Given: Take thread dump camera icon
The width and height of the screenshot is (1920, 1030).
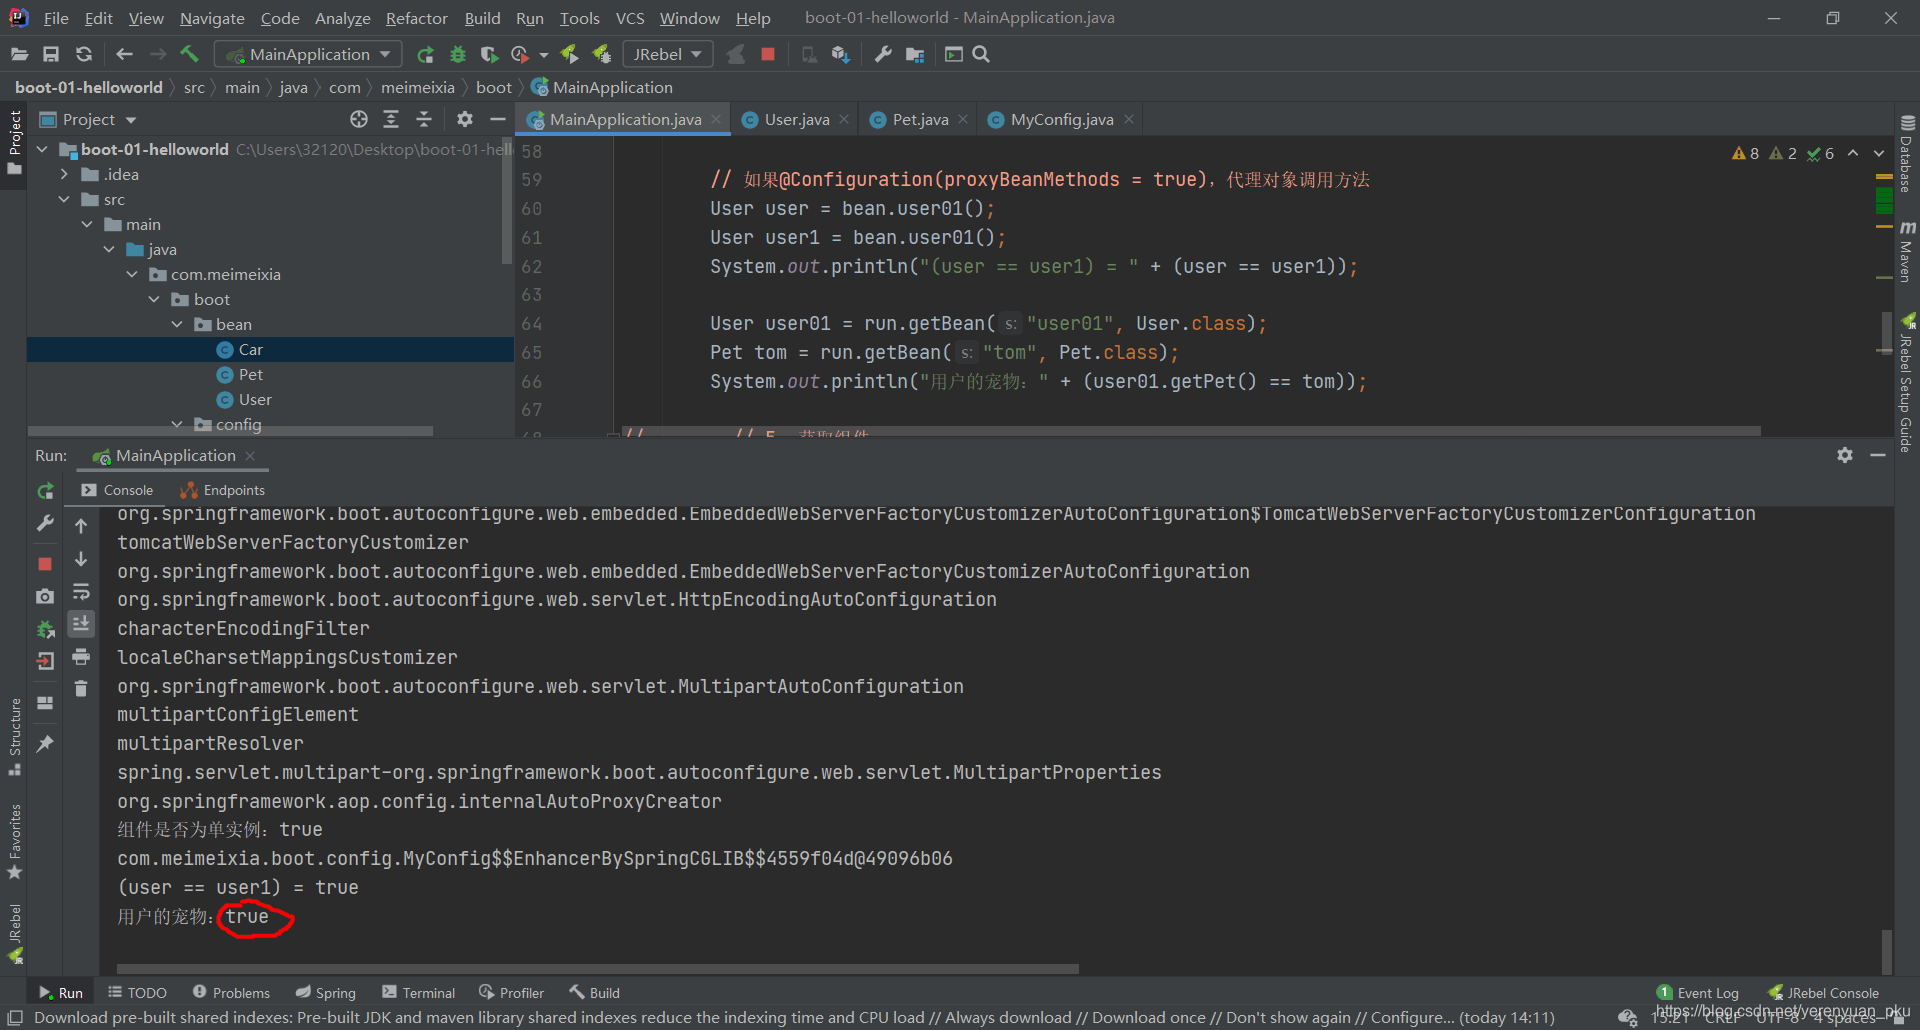Looking at the screenshot, I should click(x=45, y=596).
